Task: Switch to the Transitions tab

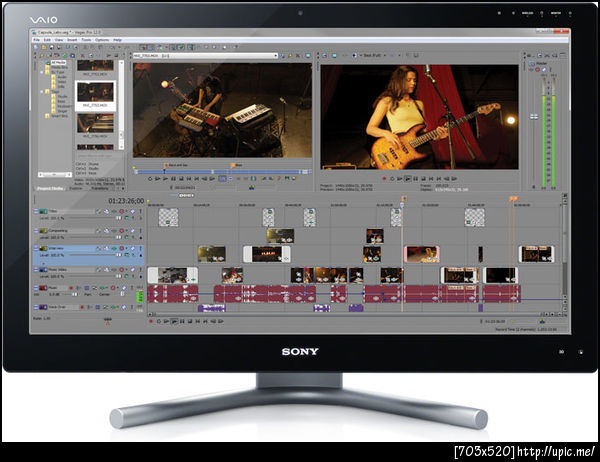Action: 100,188
